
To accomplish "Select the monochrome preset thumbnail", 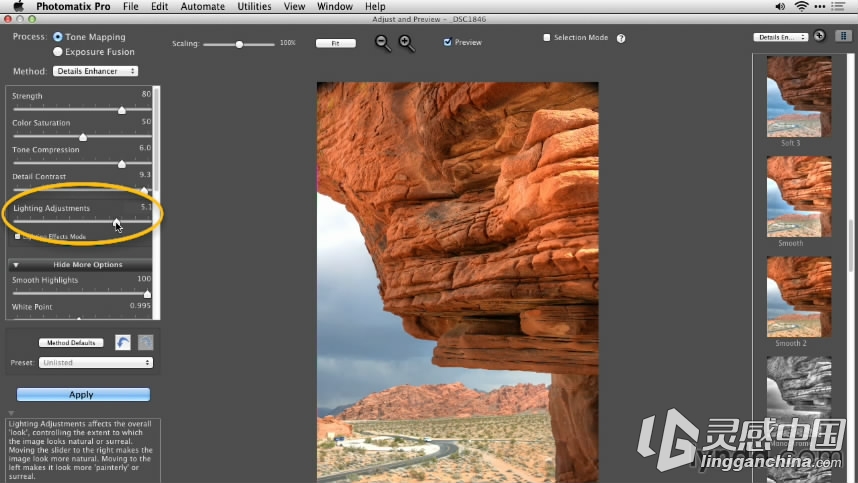I will pos(799,397).
